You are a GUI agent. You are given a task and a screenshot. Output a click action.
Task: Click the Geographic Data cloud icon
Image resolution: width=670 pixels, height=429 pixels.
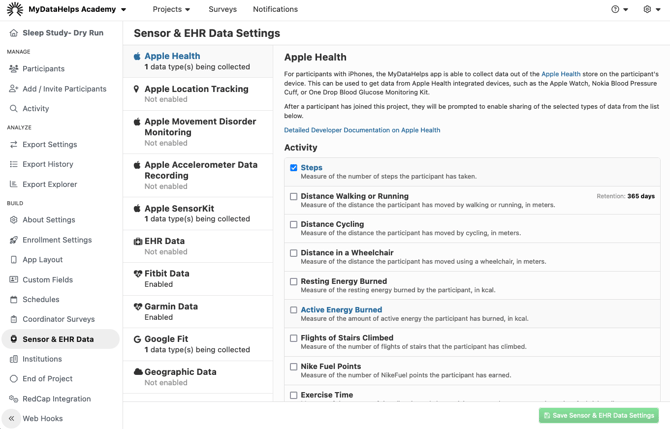pos(138,372)
